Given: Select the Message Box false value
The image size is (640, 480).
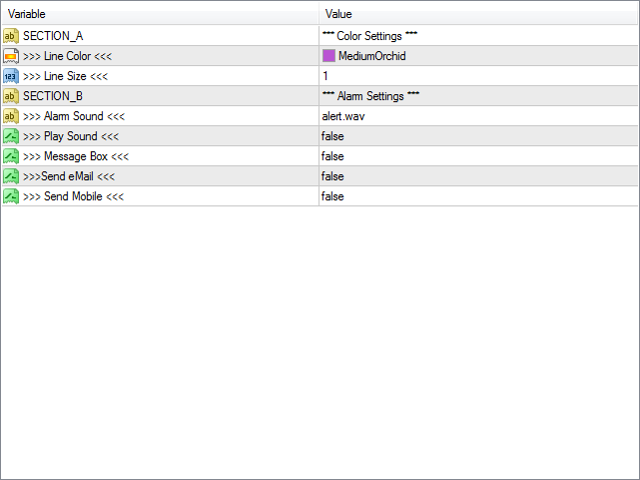Looking at the screenshot, I should 333,156.
